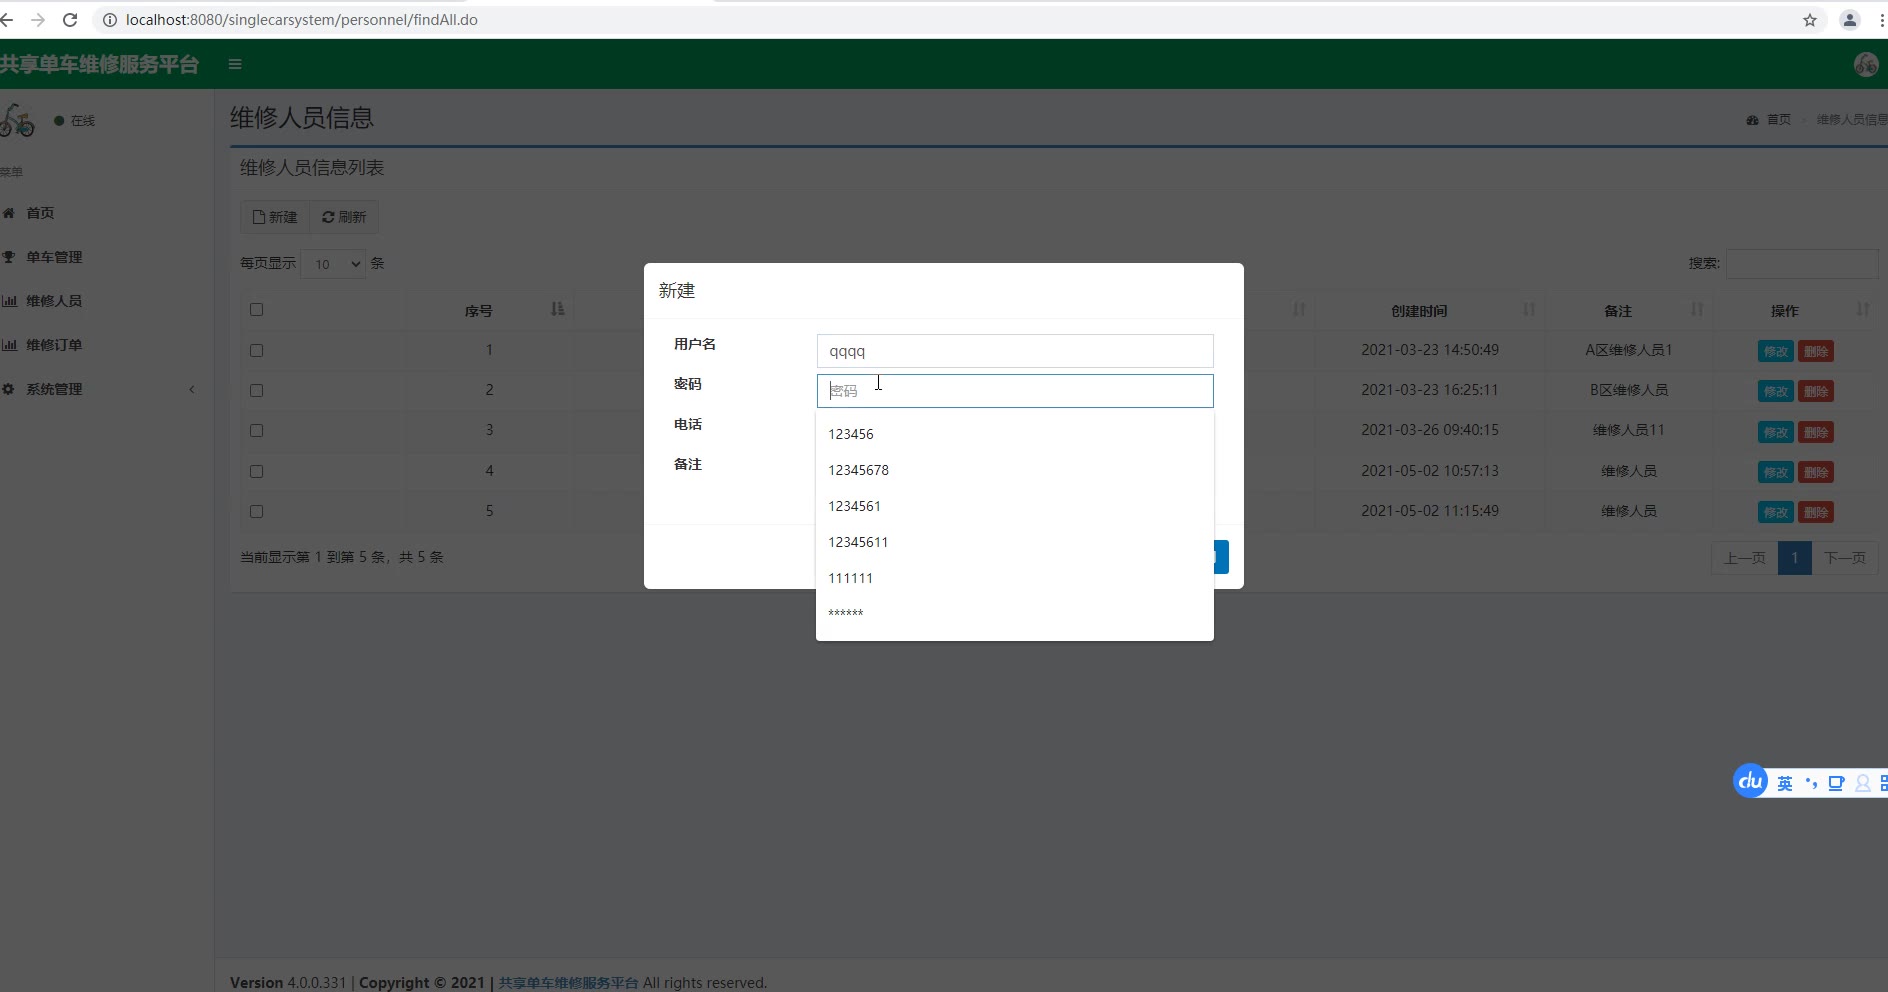Click the bicycle logo in the sidebar
Image resolution: width=1888 pixels, height=992 pixels.
[17, 120]
